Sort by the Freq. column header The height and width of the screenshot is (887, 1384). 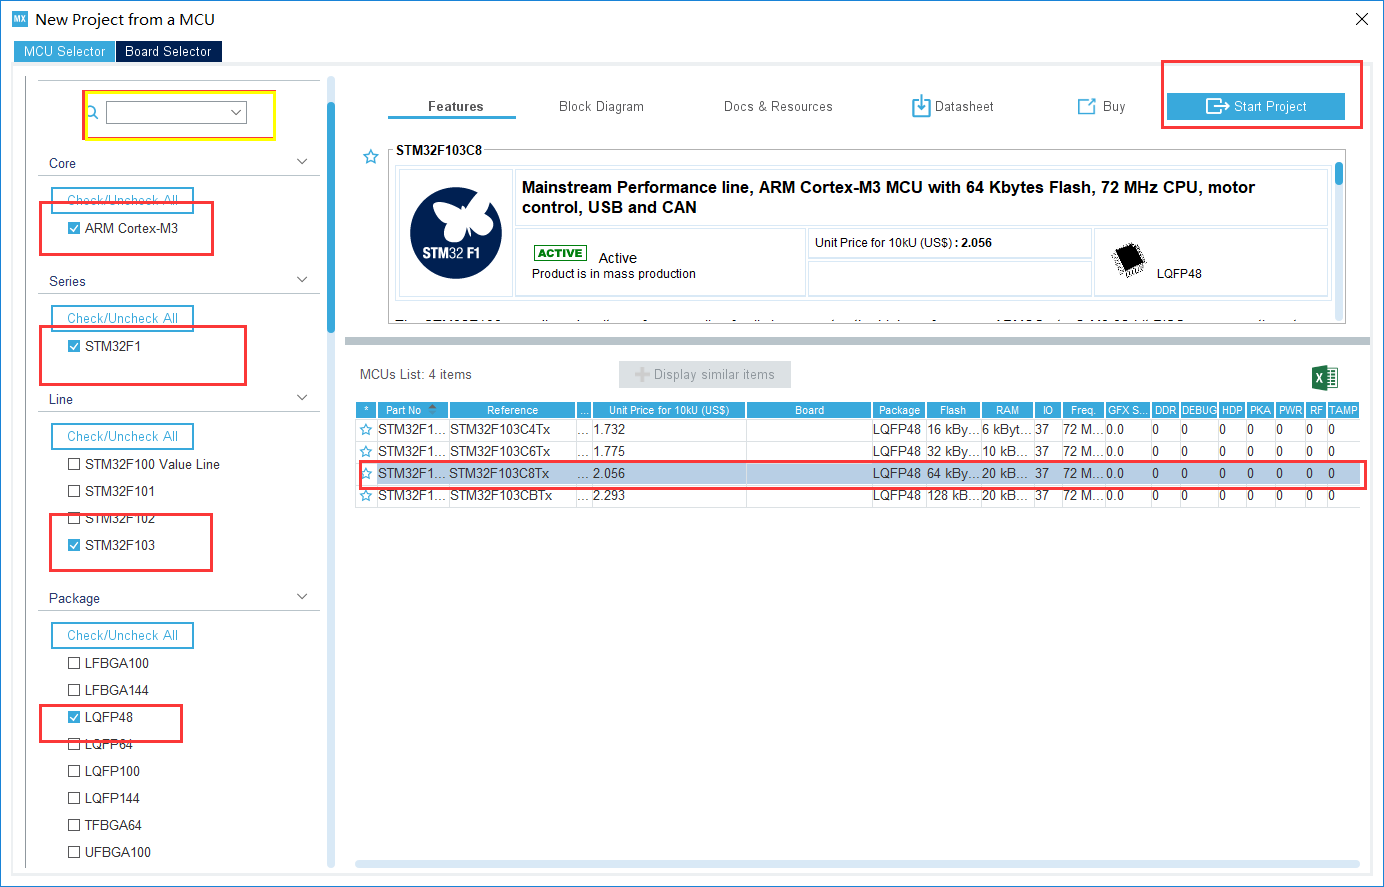tap(1083, 410)
